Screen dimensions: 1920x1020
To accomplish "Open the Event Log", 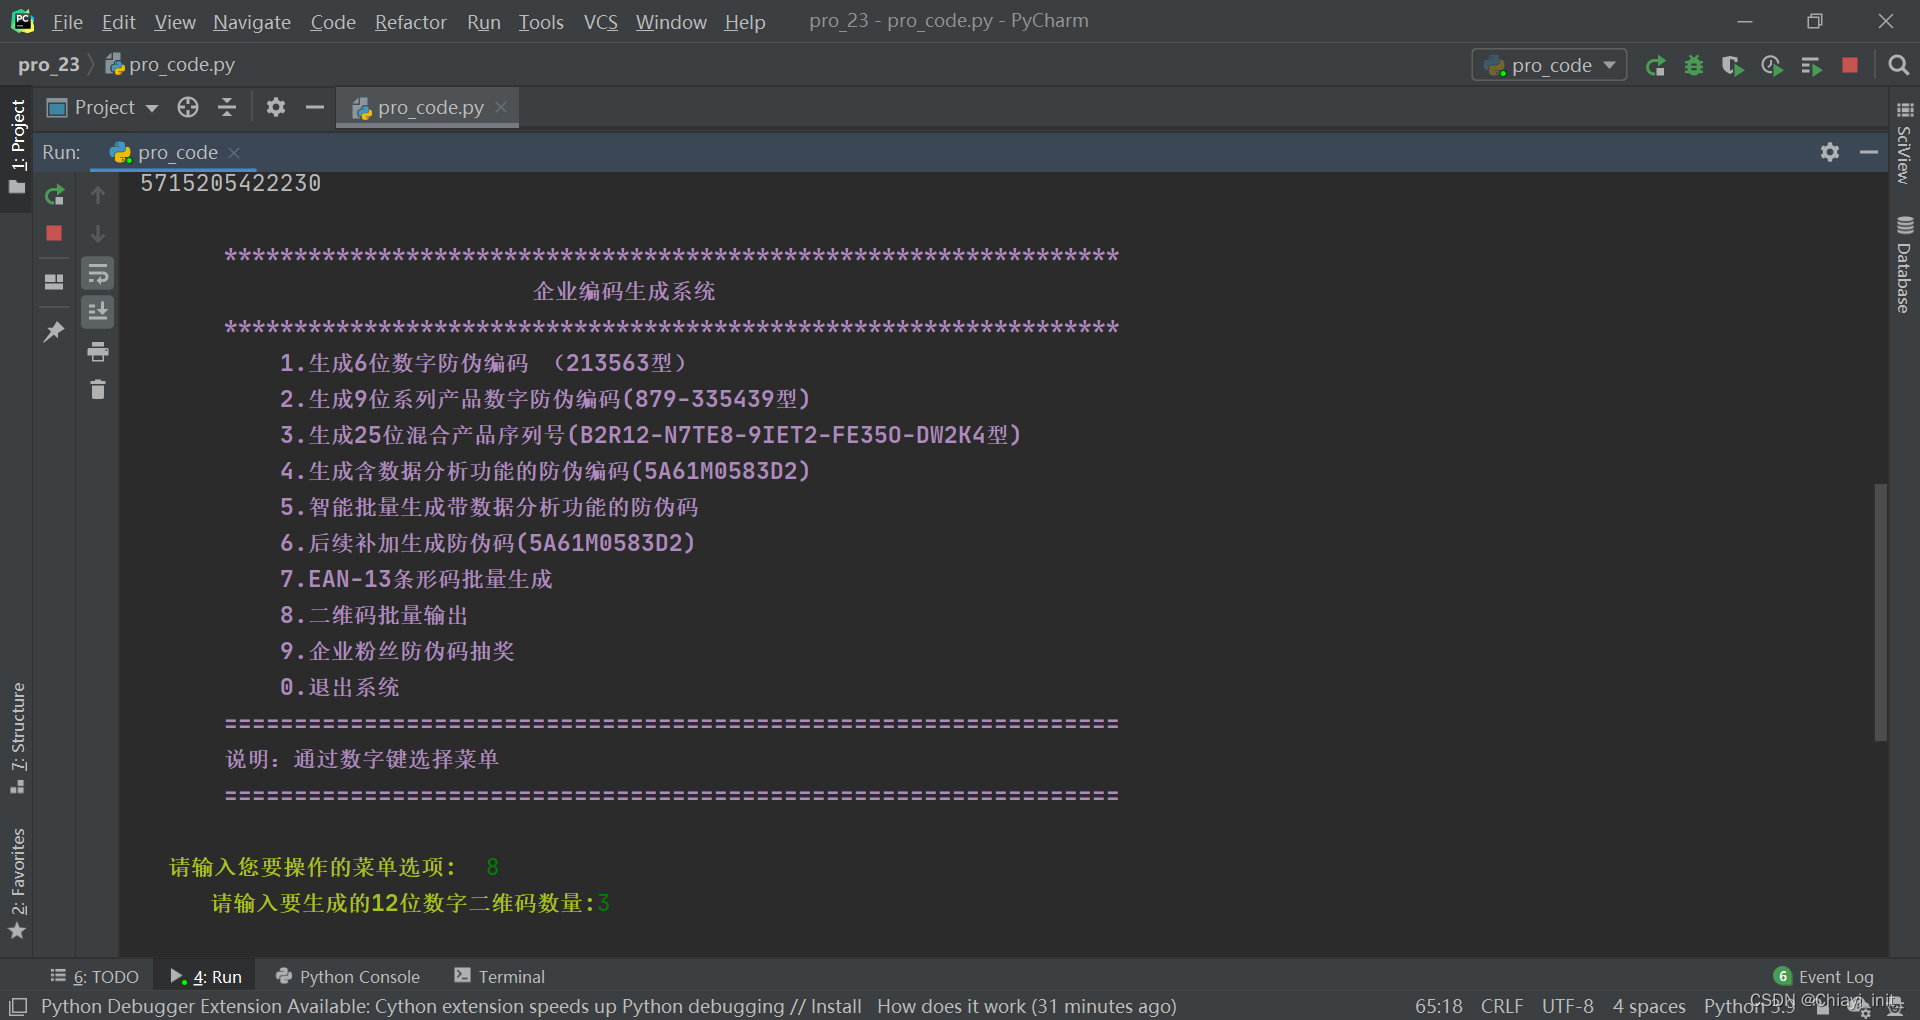I will click(x=1824, y=977).
